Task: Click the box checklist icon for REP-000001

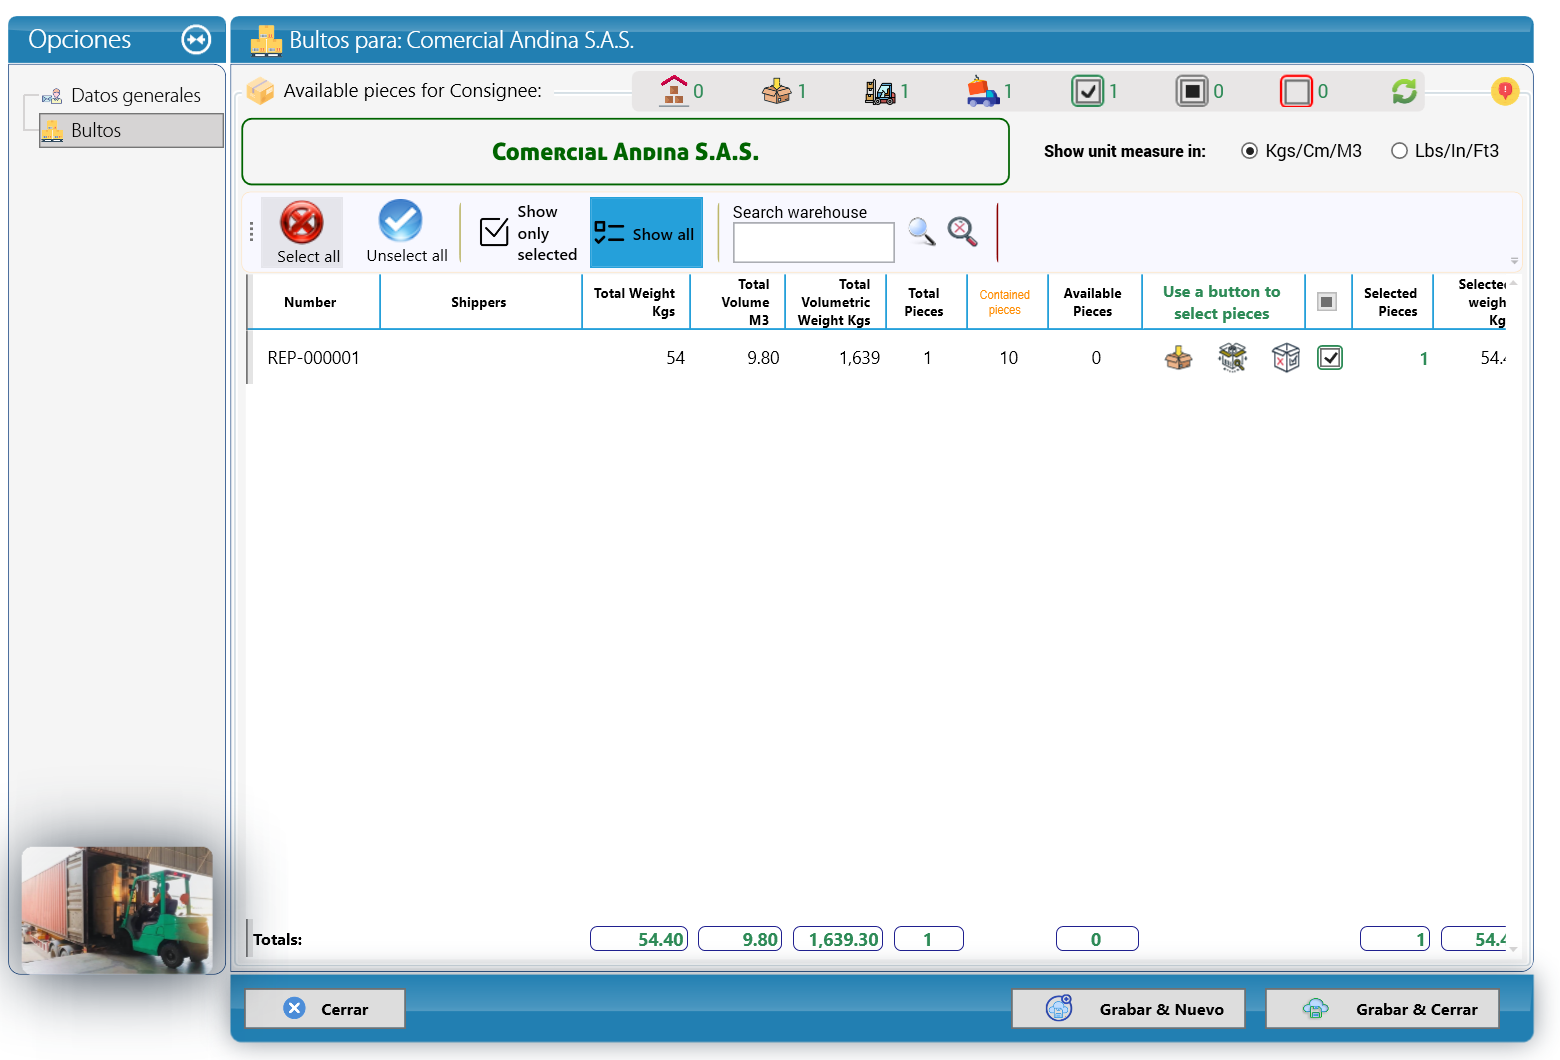Action: 1286,358
